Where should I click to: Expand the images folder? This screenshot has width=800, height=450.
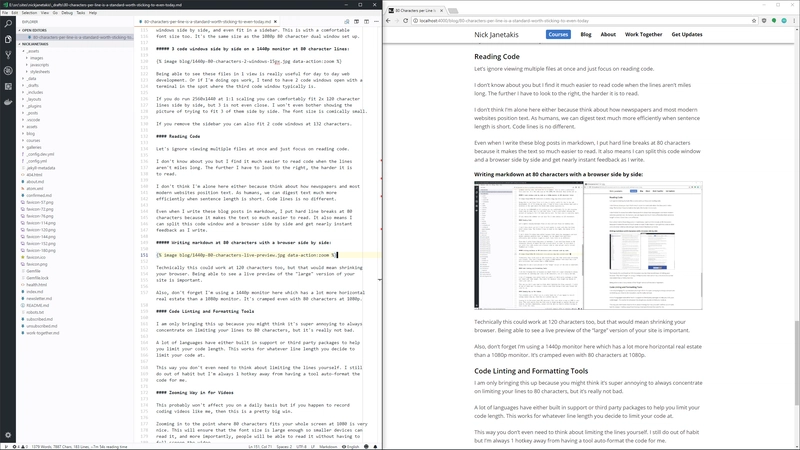[36, 58]
